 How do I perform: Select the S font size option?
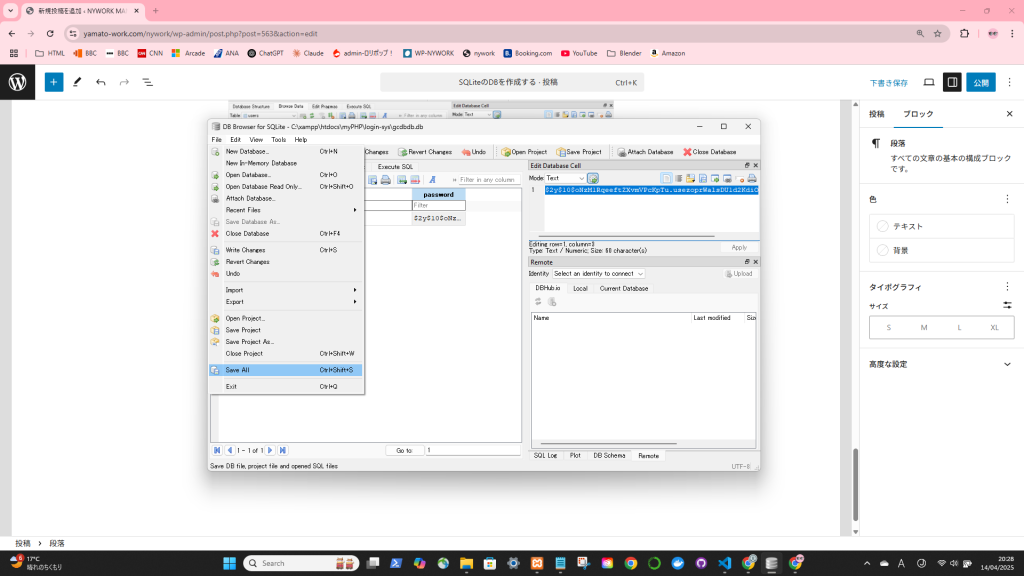coord(888,327)
